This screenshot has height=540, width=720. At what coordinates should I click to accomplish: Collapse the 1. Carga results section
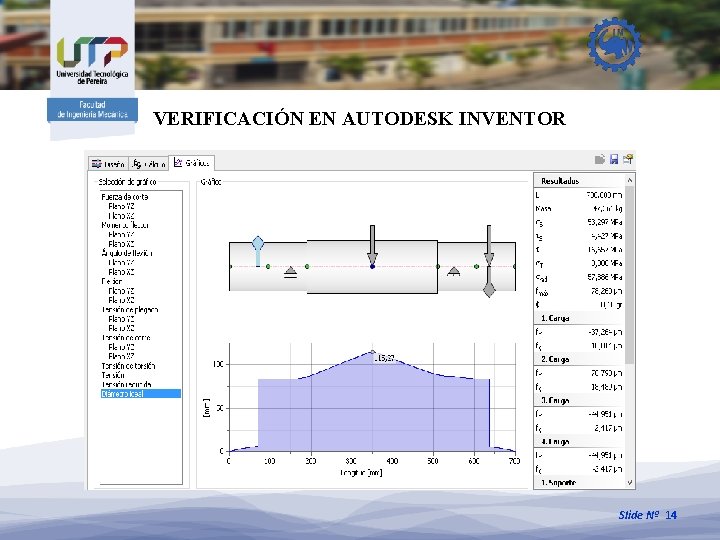(x=579, y=318)
